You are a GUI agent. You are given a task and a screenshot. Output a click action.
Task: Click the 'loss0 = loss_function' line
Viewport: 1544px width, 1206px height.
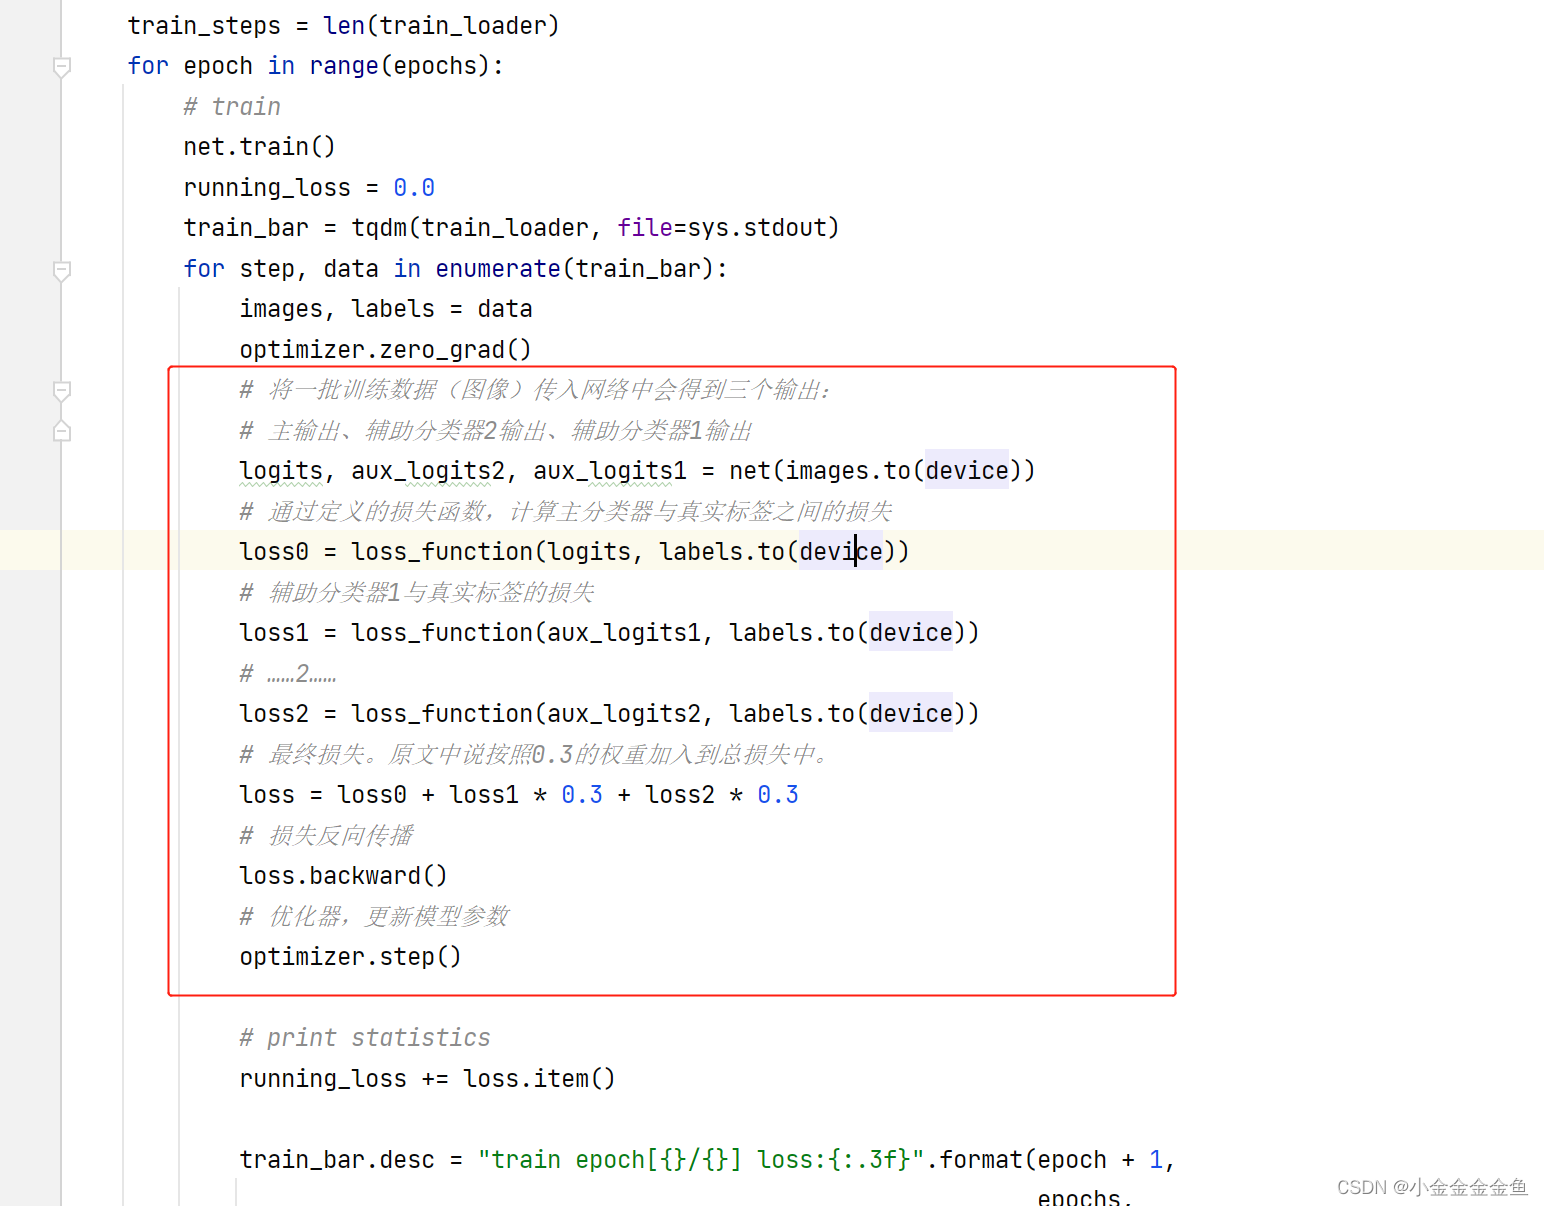[x=574, y=552]
